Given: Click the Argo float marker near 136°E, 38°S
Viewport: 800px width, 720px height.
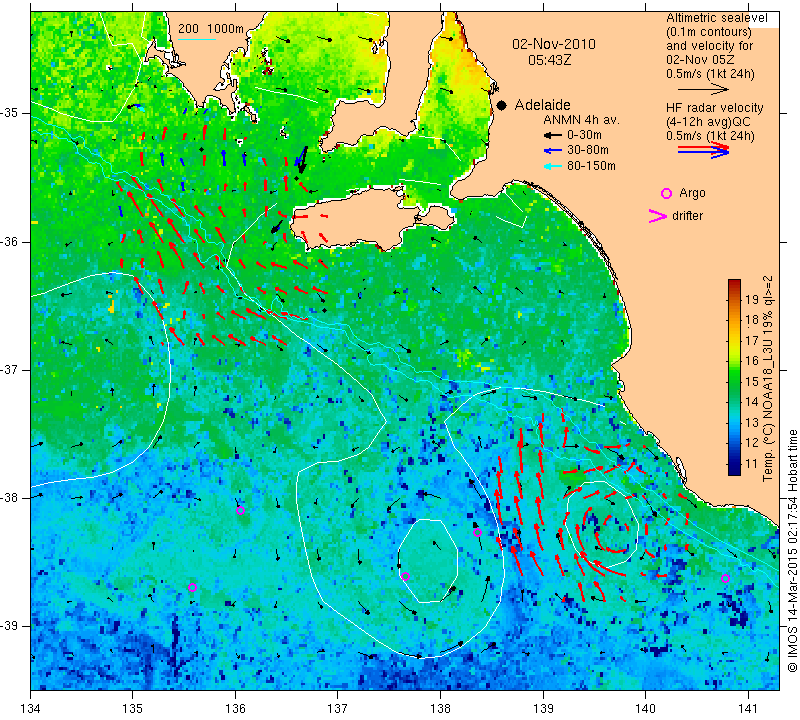Looking at the screenshot, I should (x=240, y=510).
